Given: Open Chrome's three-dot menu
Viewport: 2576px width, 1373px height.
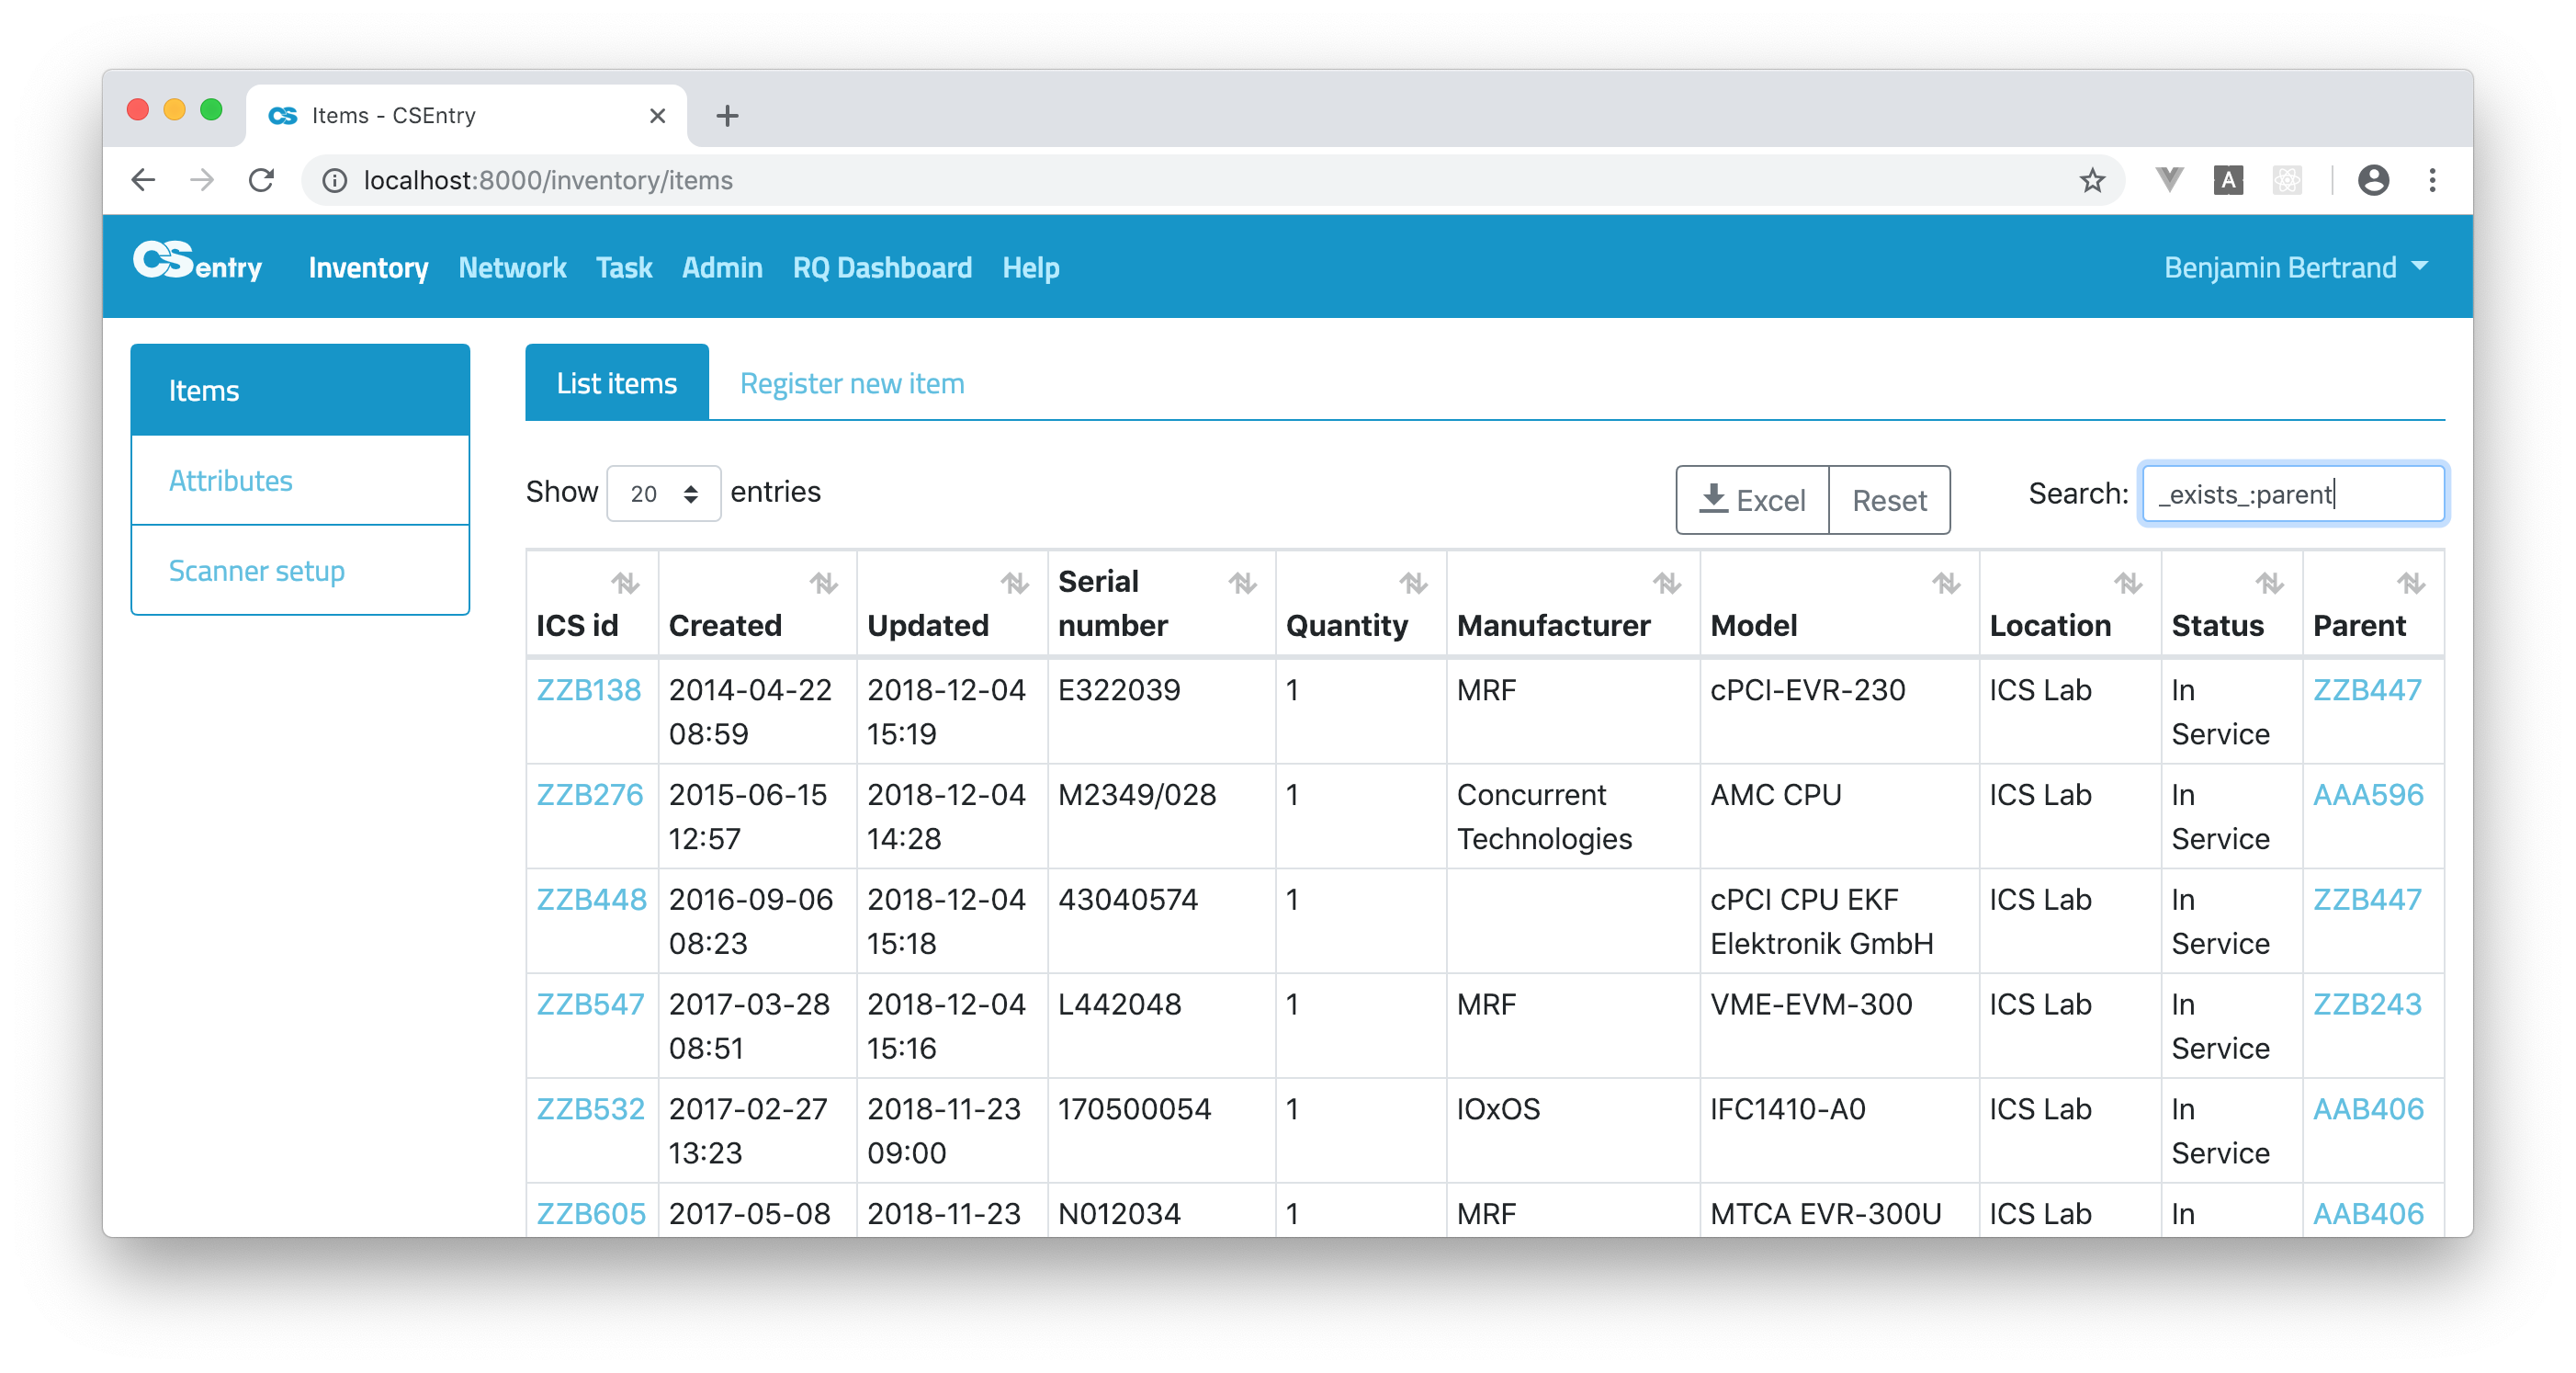Looking at the screenshot, I should 2432,181.
